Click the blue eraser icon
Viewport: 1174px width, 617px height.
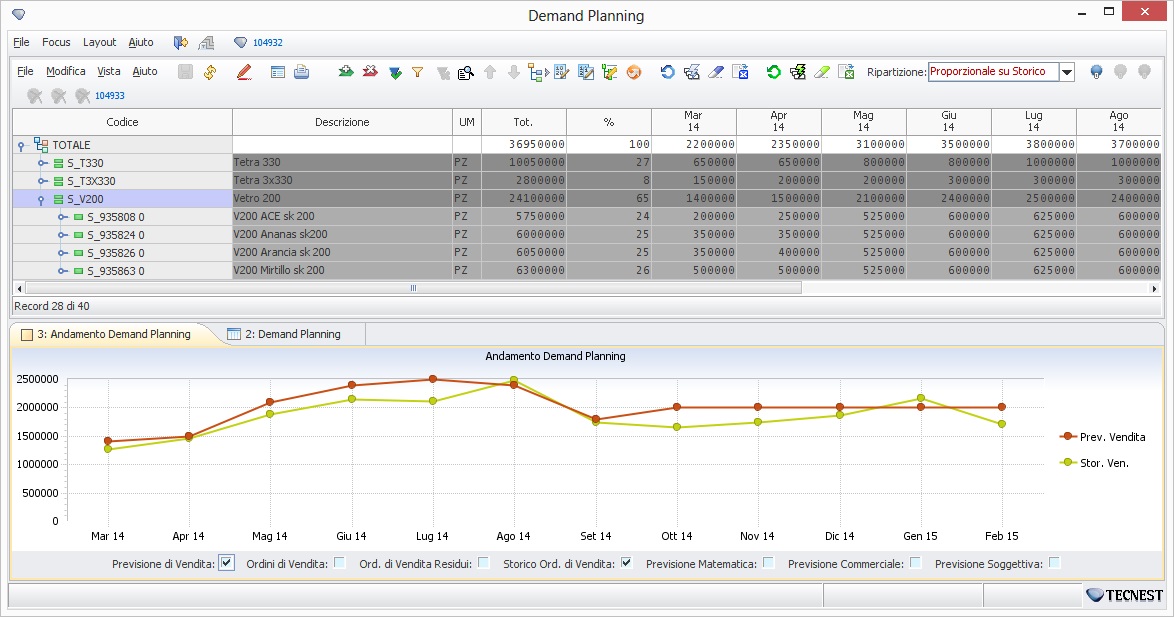click(x=716, y=72)
